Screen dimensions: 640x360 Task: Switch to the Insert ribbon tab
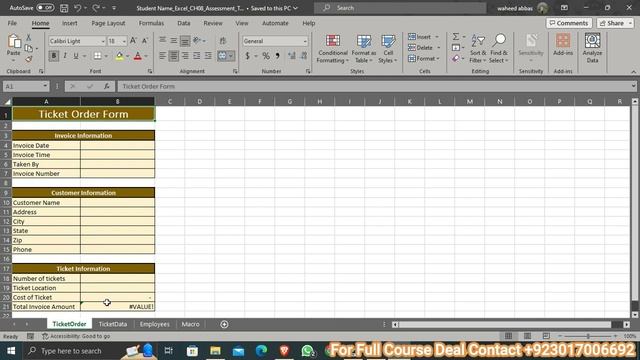(69, 23)
